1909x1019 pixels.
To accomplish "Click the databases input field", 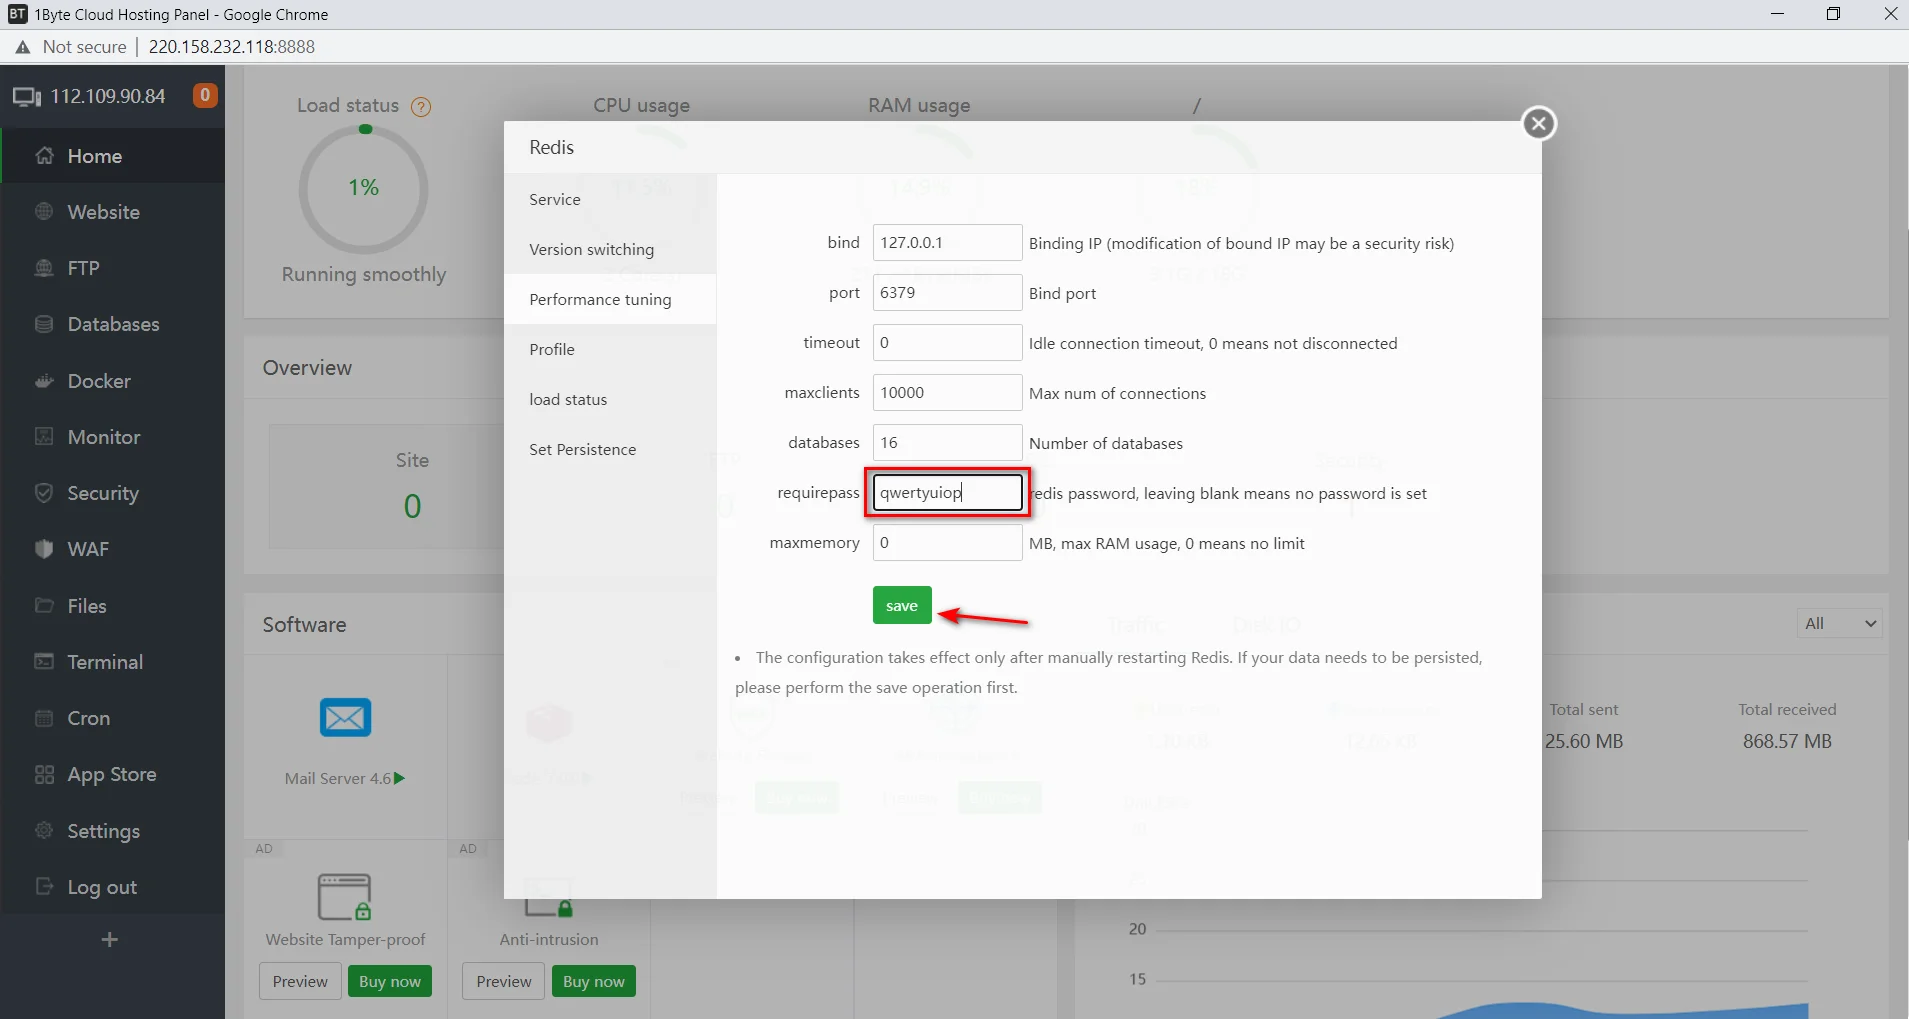I will [947, 442].
